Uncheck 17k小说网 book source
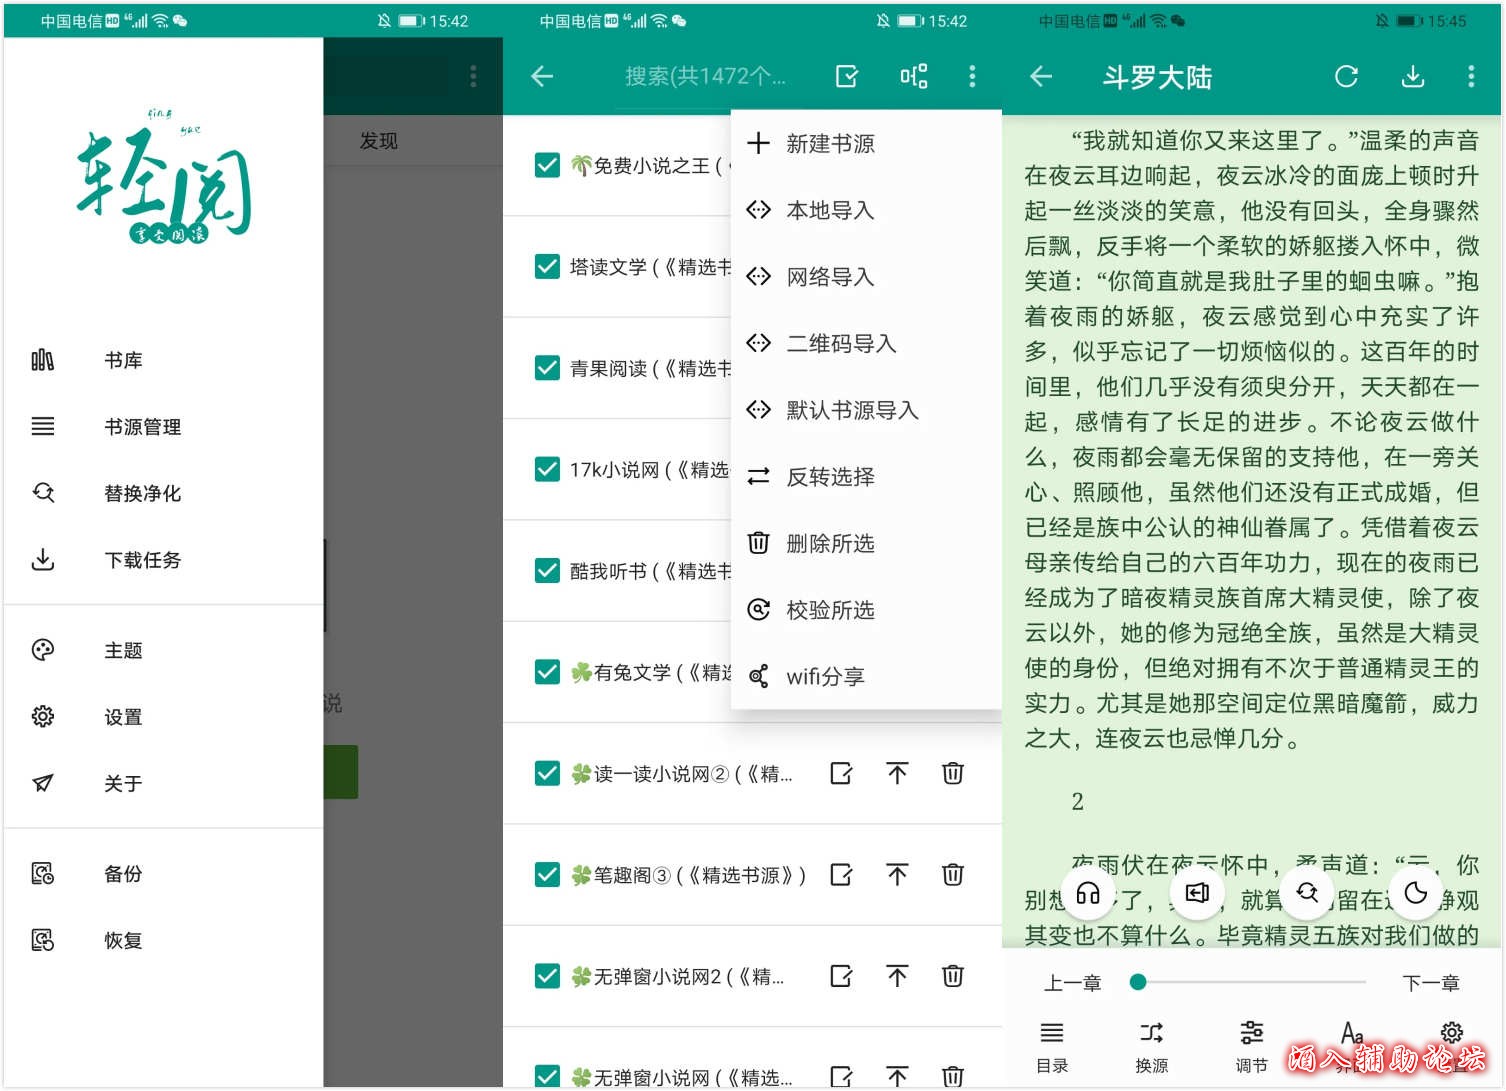The width and height of the screenshot is (1506, 1091). click(x=547, y=469)
